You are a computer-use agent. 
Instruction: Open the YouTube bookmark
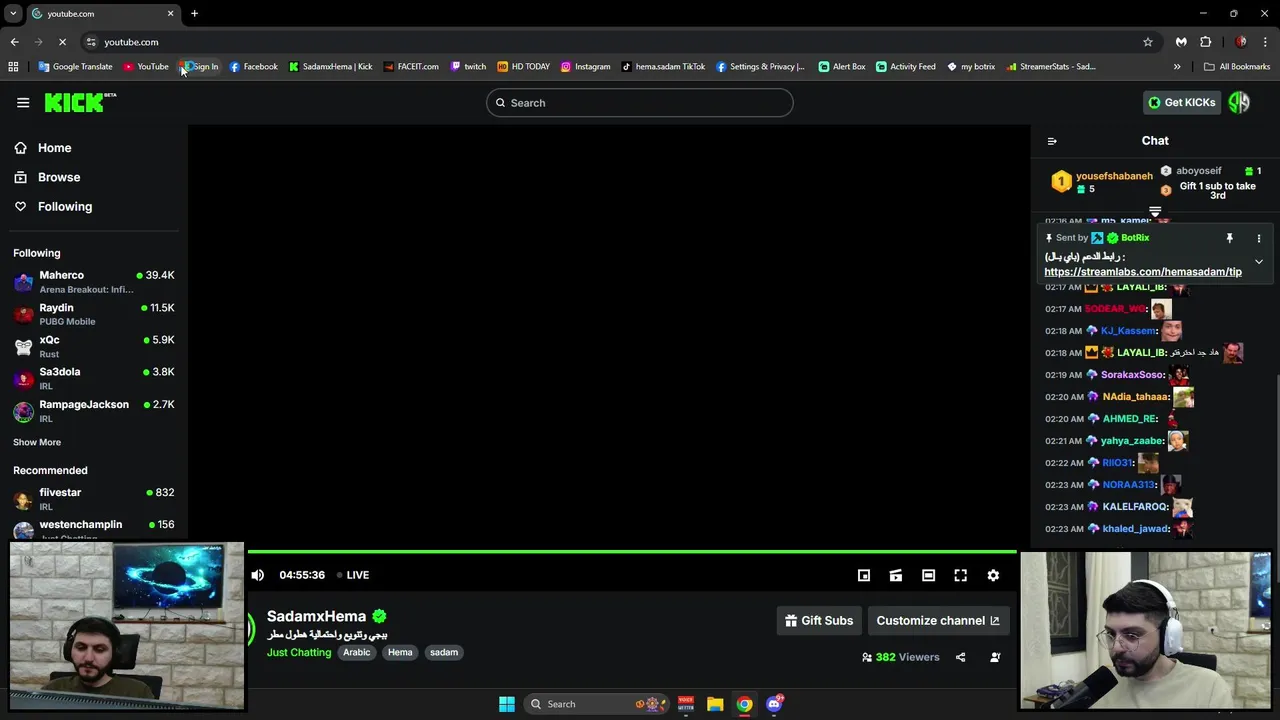[x=146, y=67]
